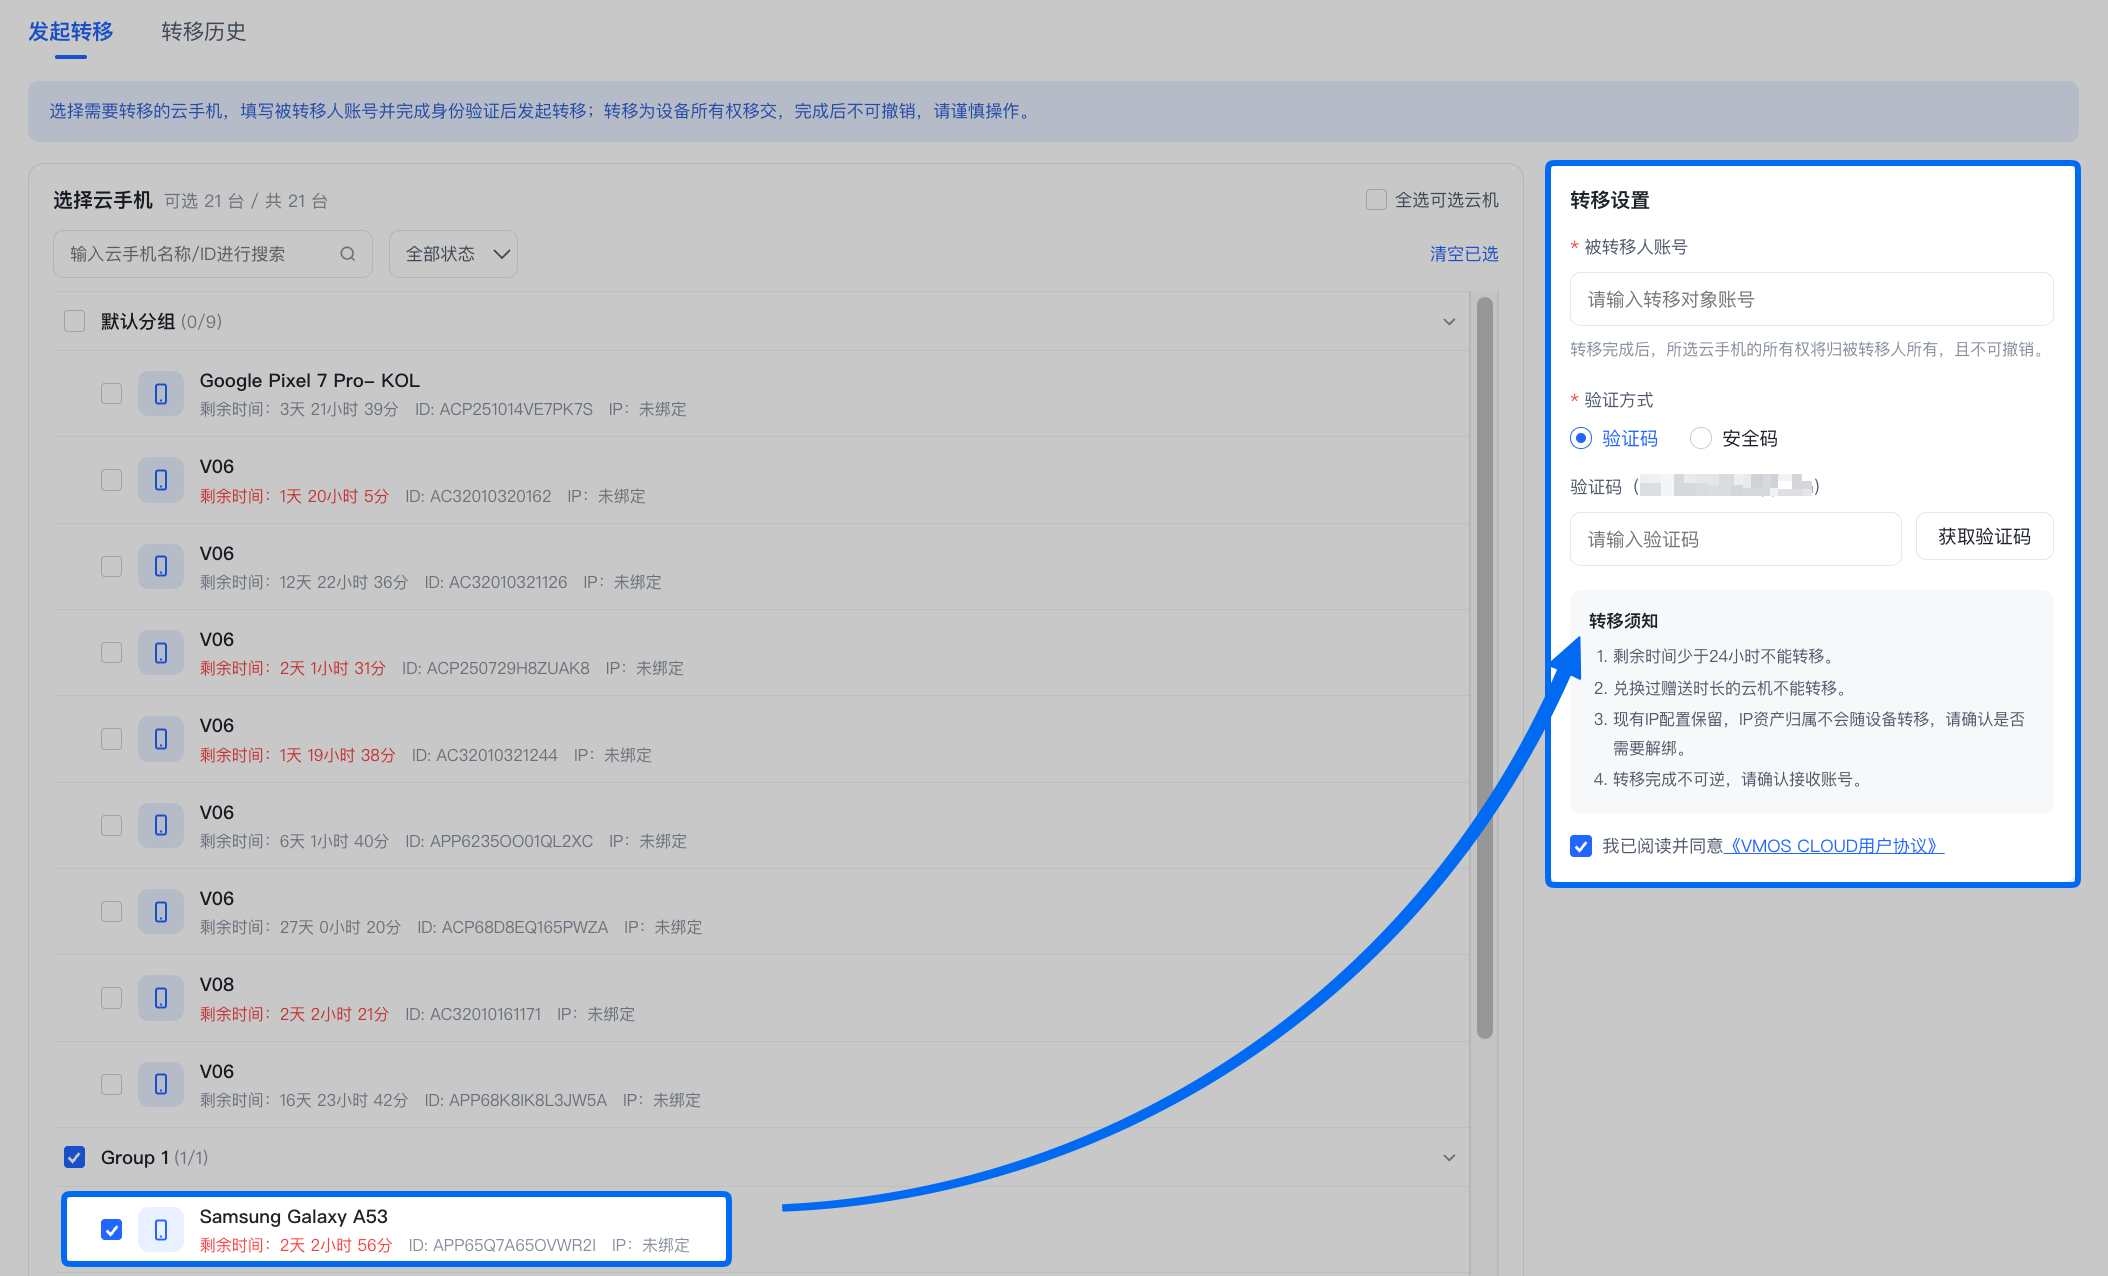This screenshot has width=2108, height=1276.
Task: Uncheck the Group 1 checkbox
Action: [x=74, y=1157]
